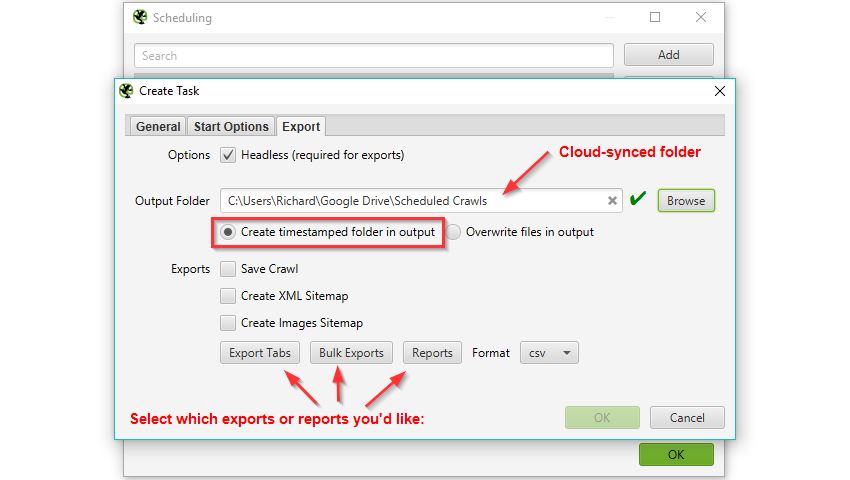This screenshot has width=850, height=480.
Task: Click the Bulk Exports button
Action: click(x=351, y=353)
